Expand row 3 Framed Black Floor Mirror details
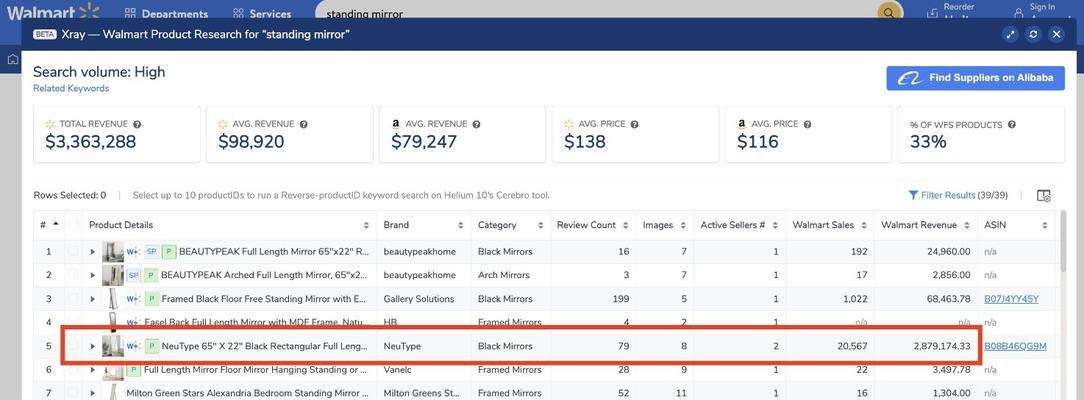Screen dimensions: 1084x400 [x=93, y=298]
